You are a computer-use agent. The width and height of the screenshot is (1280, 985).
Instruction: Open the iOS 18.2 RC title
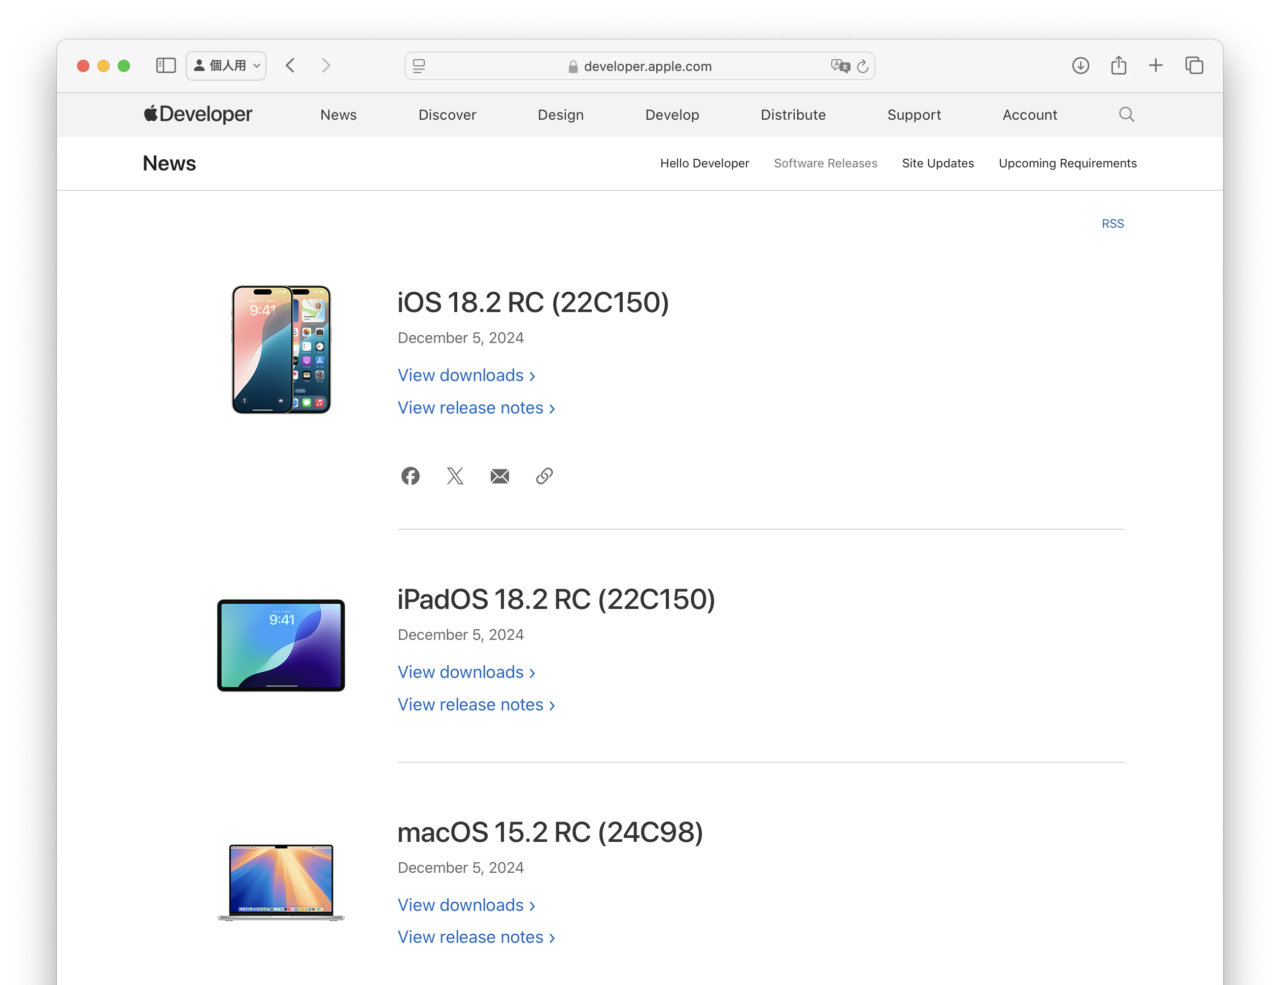click(x=533, y=302)
